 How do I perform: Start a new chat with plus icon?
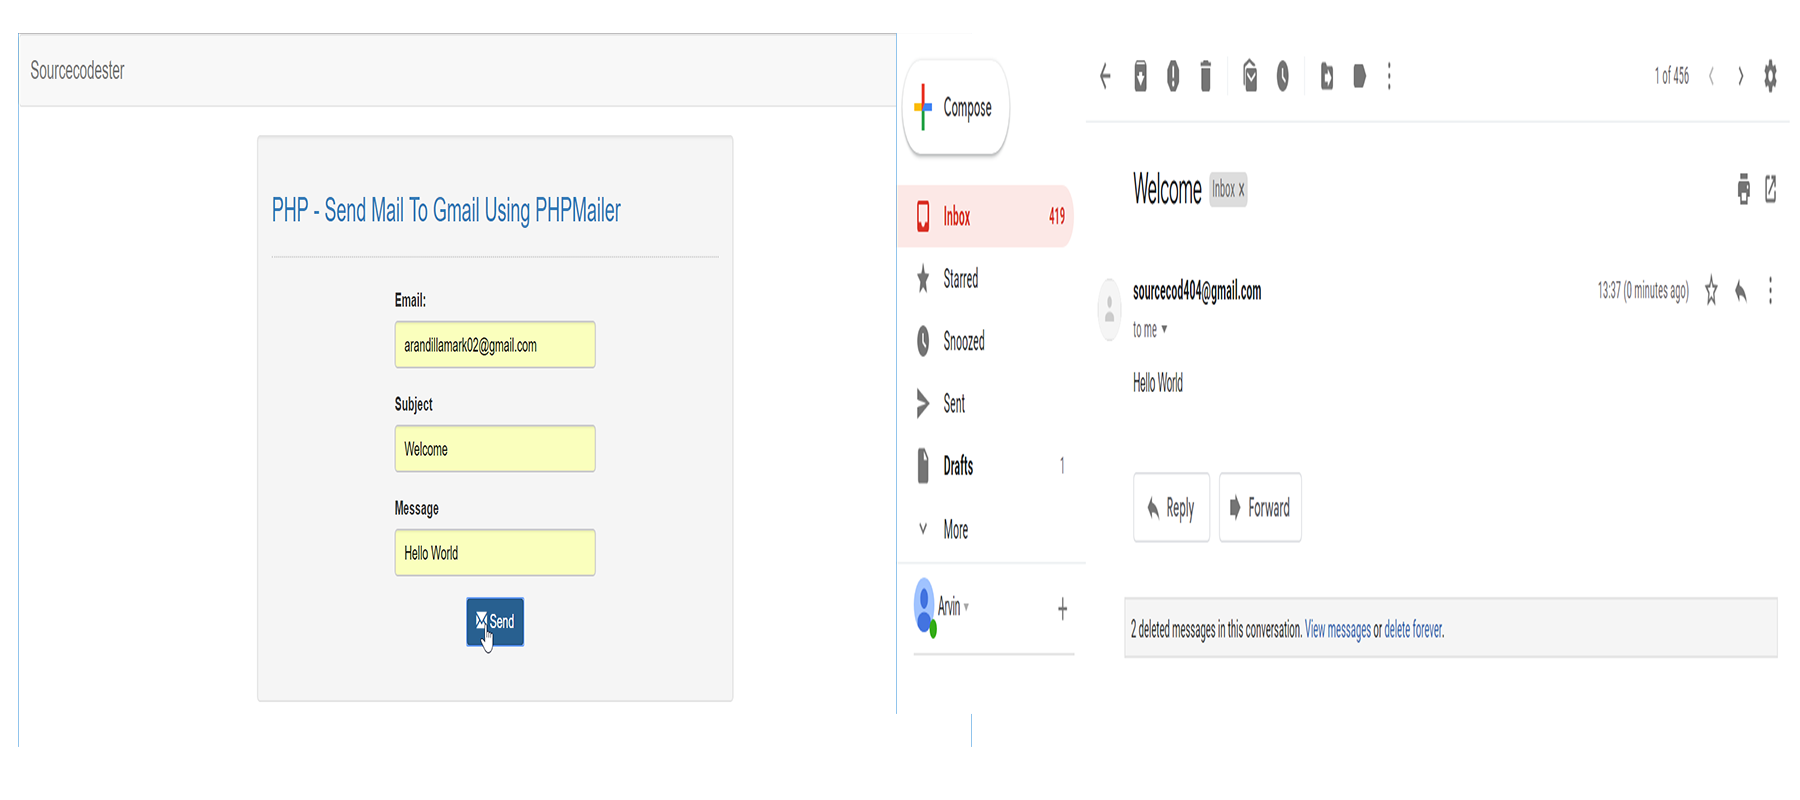1062,609
